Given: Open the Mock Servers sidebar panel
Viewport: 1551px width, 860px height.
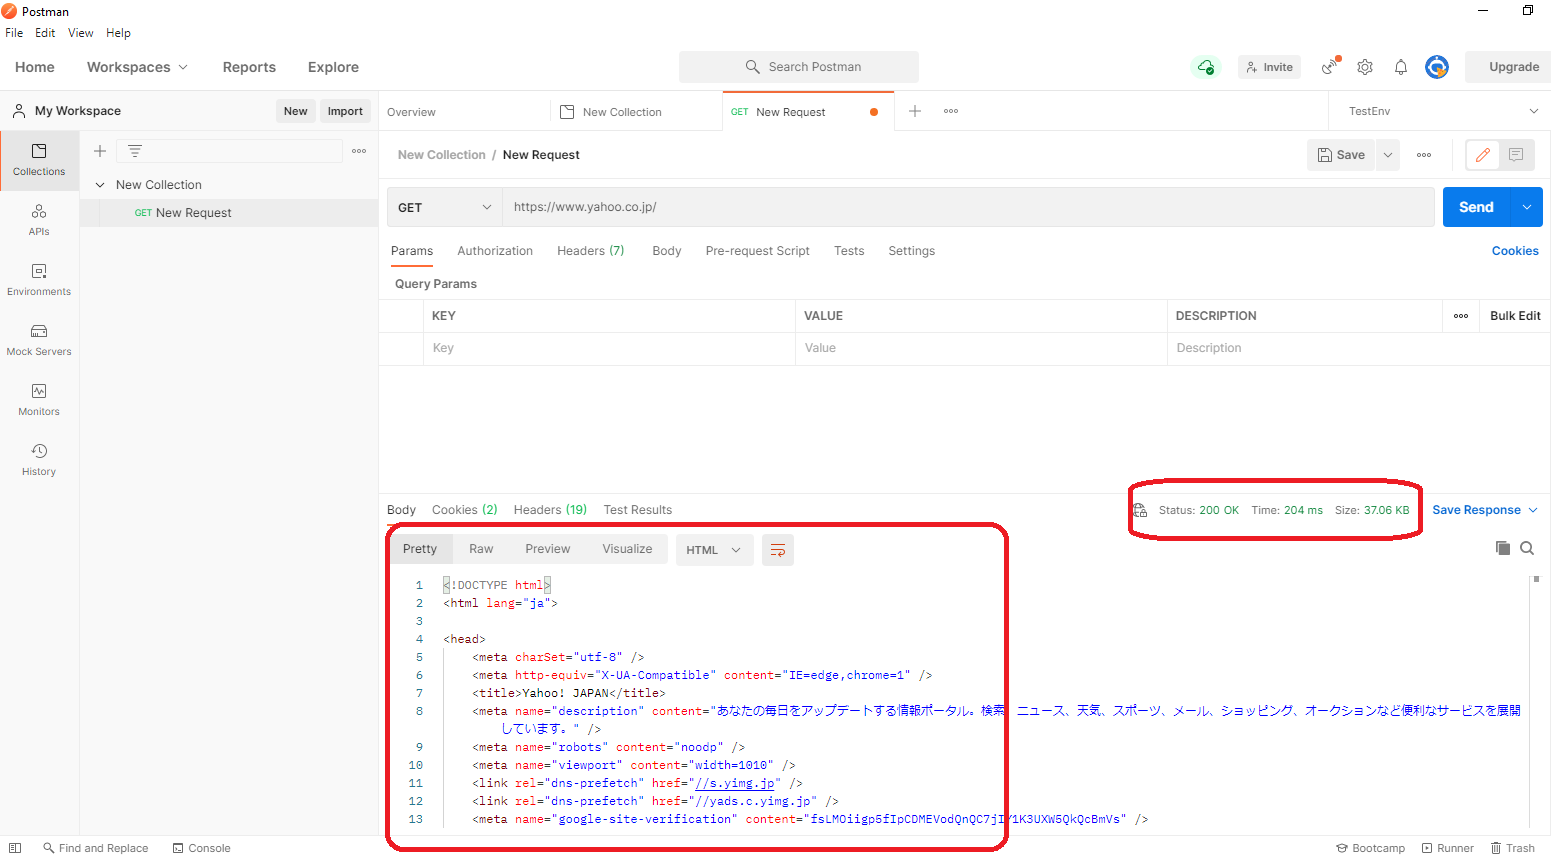Looking at the screenshot, I should pyautogui.click(x=39, y=340).
